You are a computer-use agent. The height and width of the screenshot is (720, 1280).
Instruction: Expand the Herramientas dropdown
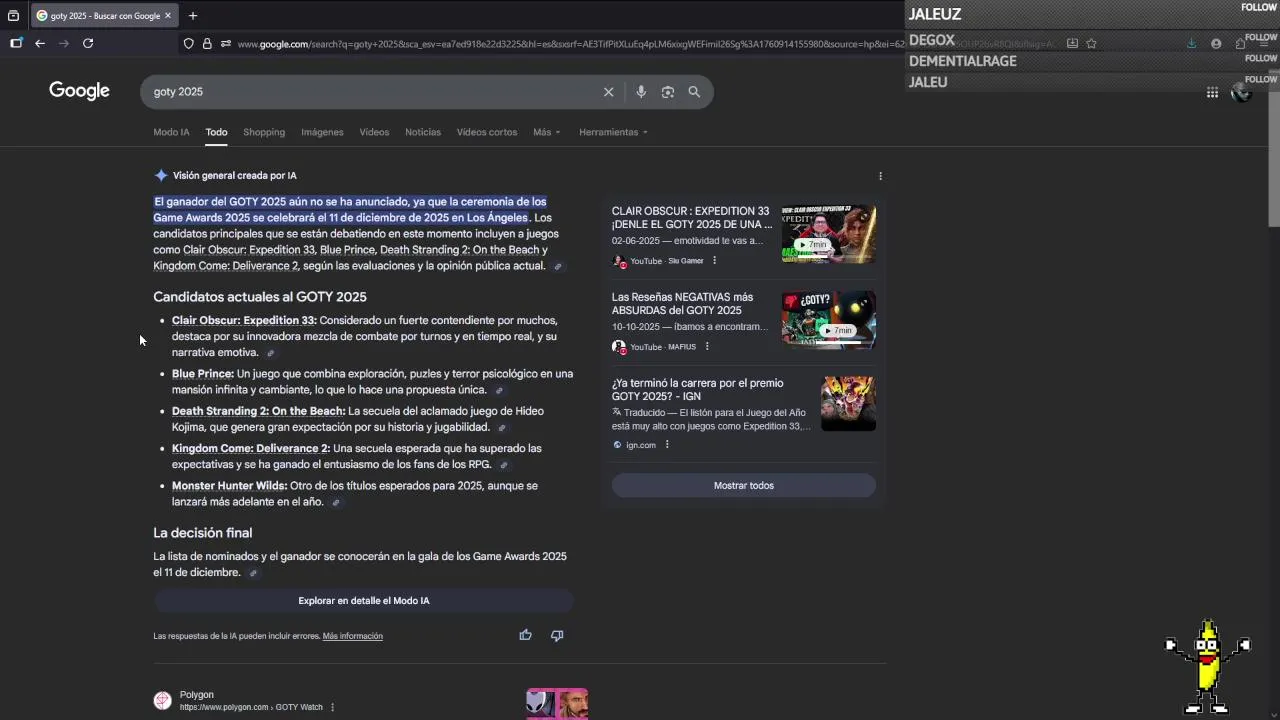[613, 132]
